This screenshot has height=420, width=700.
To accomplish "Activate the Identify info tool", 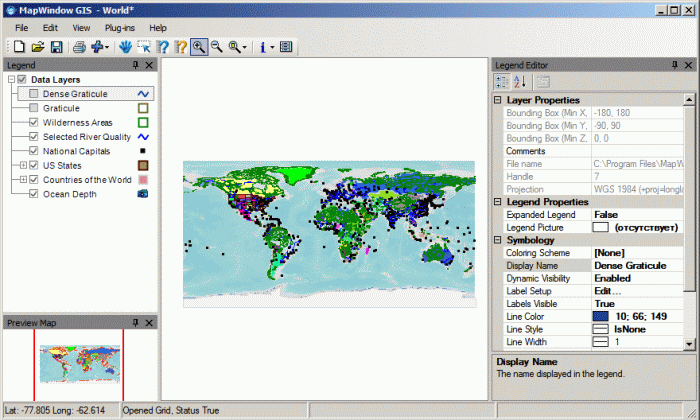I will point(262,47).
